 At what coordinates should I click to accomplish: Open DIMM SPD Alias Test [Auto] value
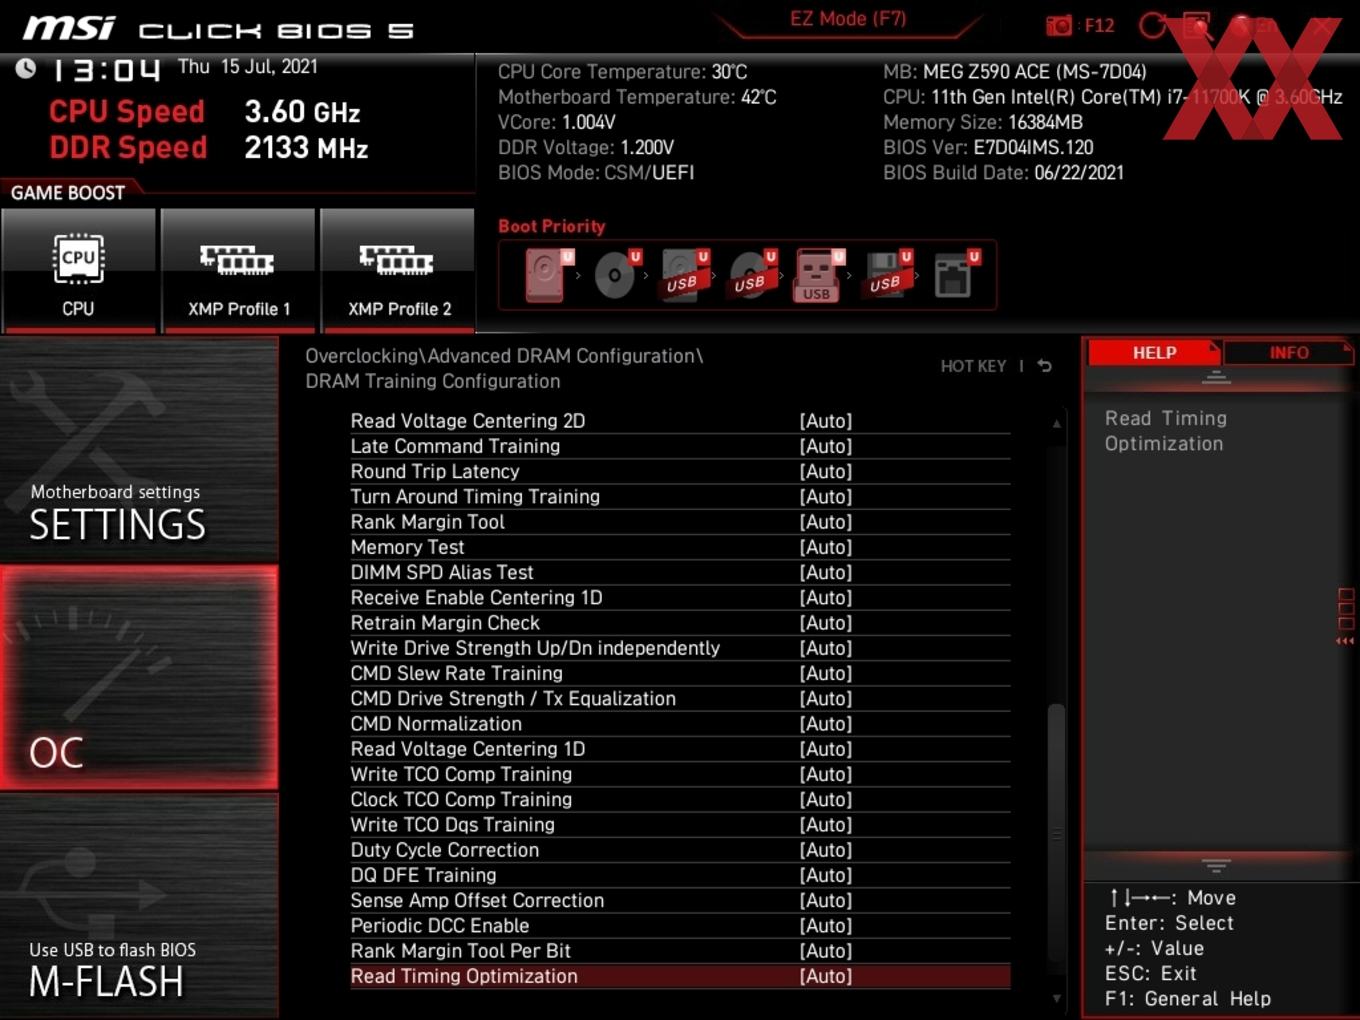click(x=826, y=572)
